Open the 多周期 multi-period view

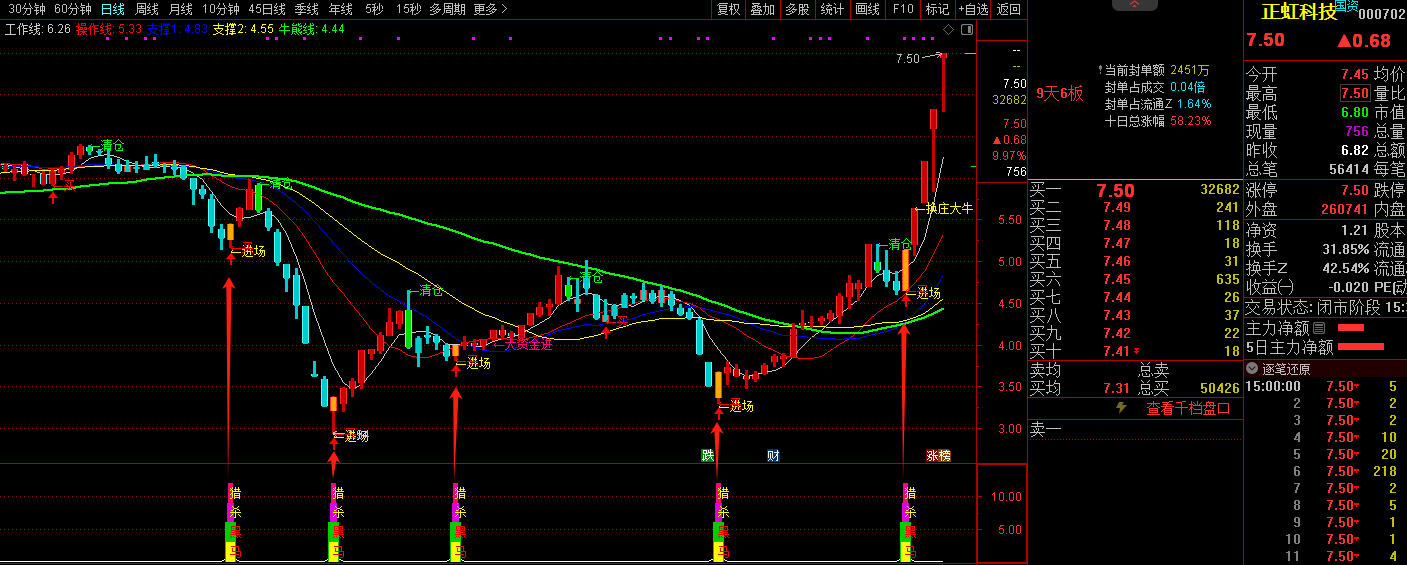click(x=448, y=9)
